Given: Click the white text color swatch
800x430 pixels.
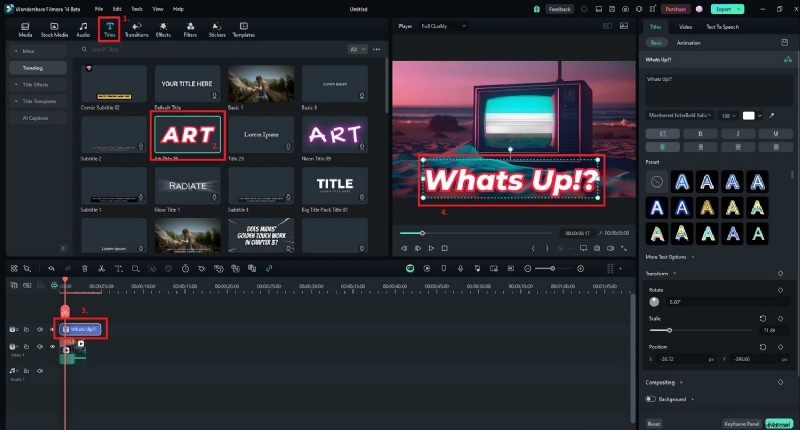Looking at the screenshot, I should 748,116.
